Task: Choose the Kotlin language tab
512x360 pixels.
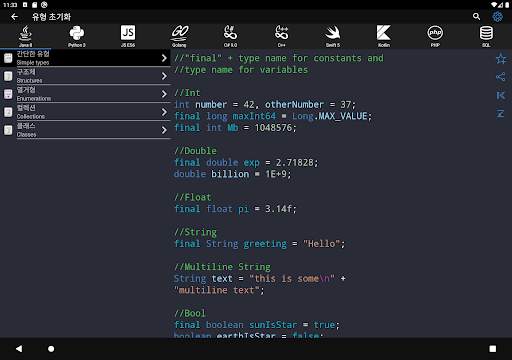Action: click(384, 36)
